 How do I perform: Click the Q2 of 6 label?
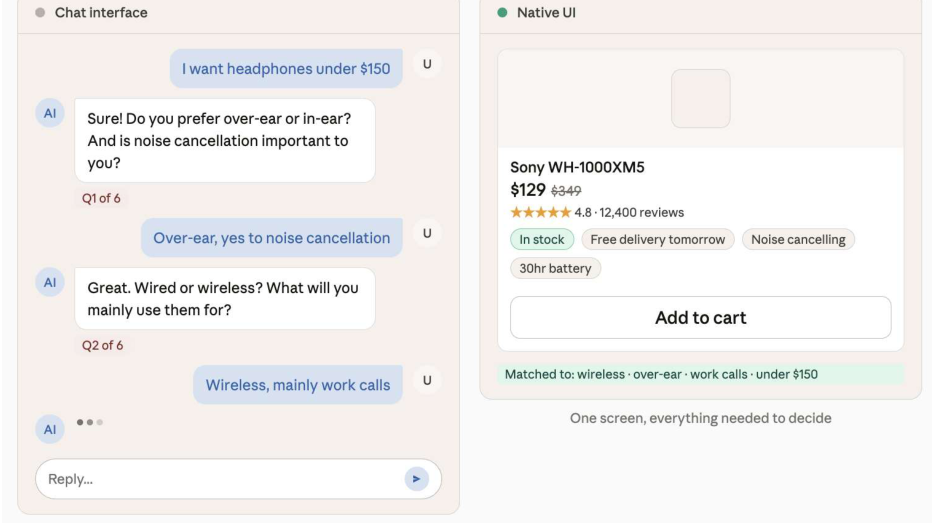click(x=102, y=345)
